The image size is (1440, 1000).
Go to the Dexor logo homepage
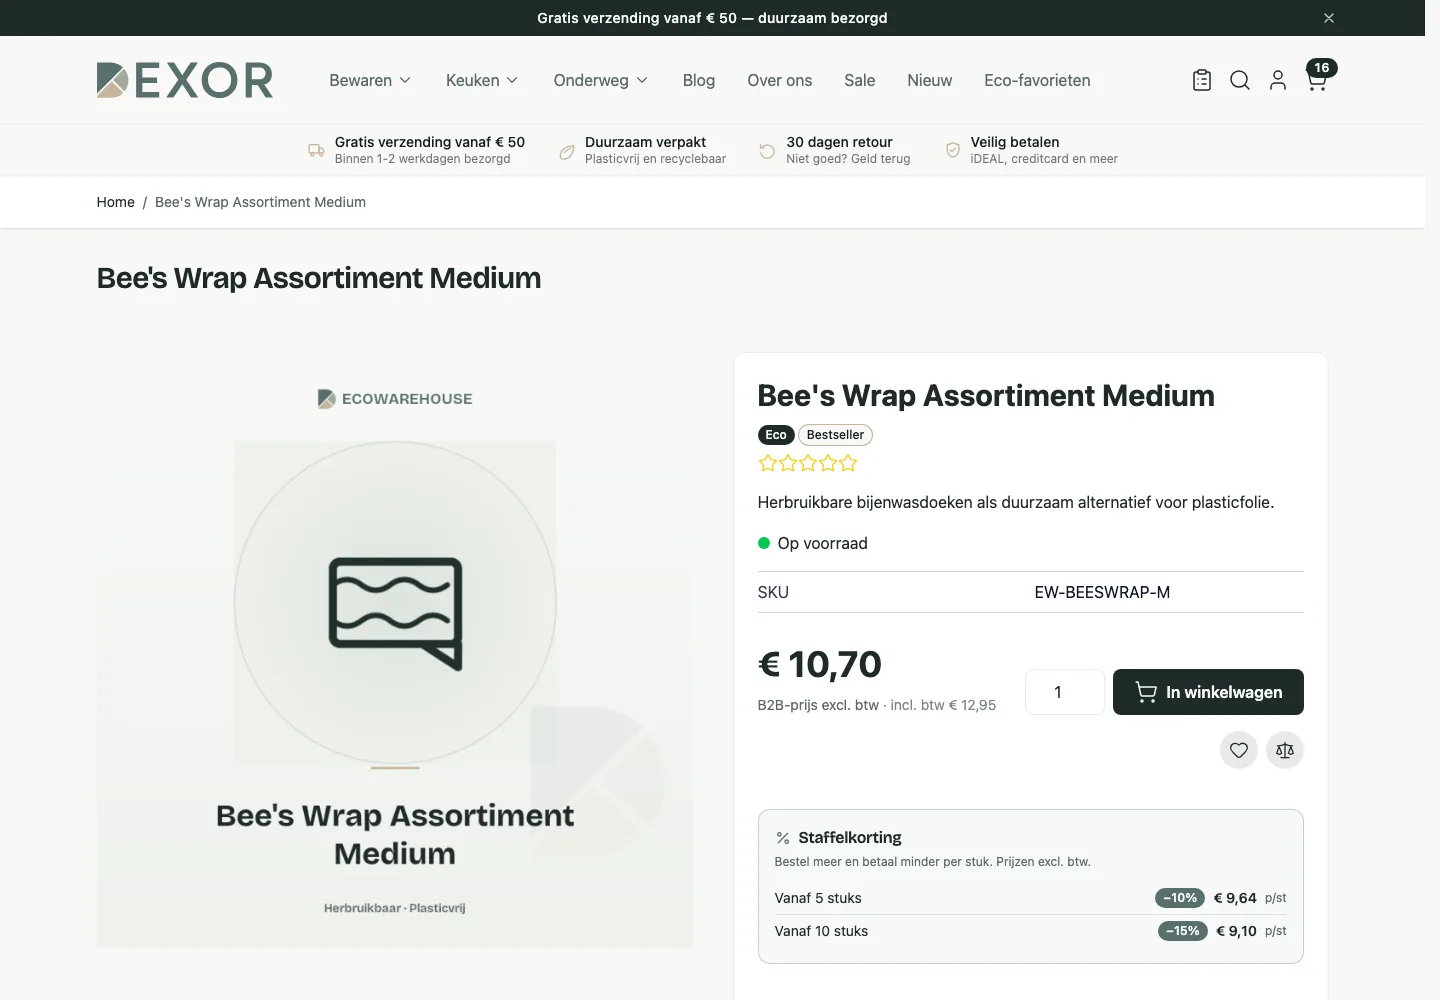click(x=185, y=80)
